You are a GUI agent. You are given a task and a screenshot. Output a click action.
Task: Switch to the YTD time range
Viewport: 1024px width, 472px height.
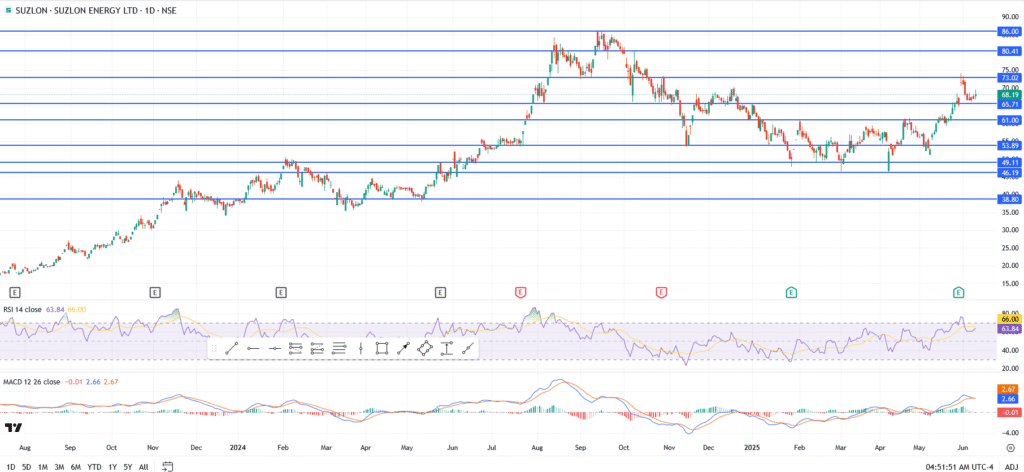(94, 465)
